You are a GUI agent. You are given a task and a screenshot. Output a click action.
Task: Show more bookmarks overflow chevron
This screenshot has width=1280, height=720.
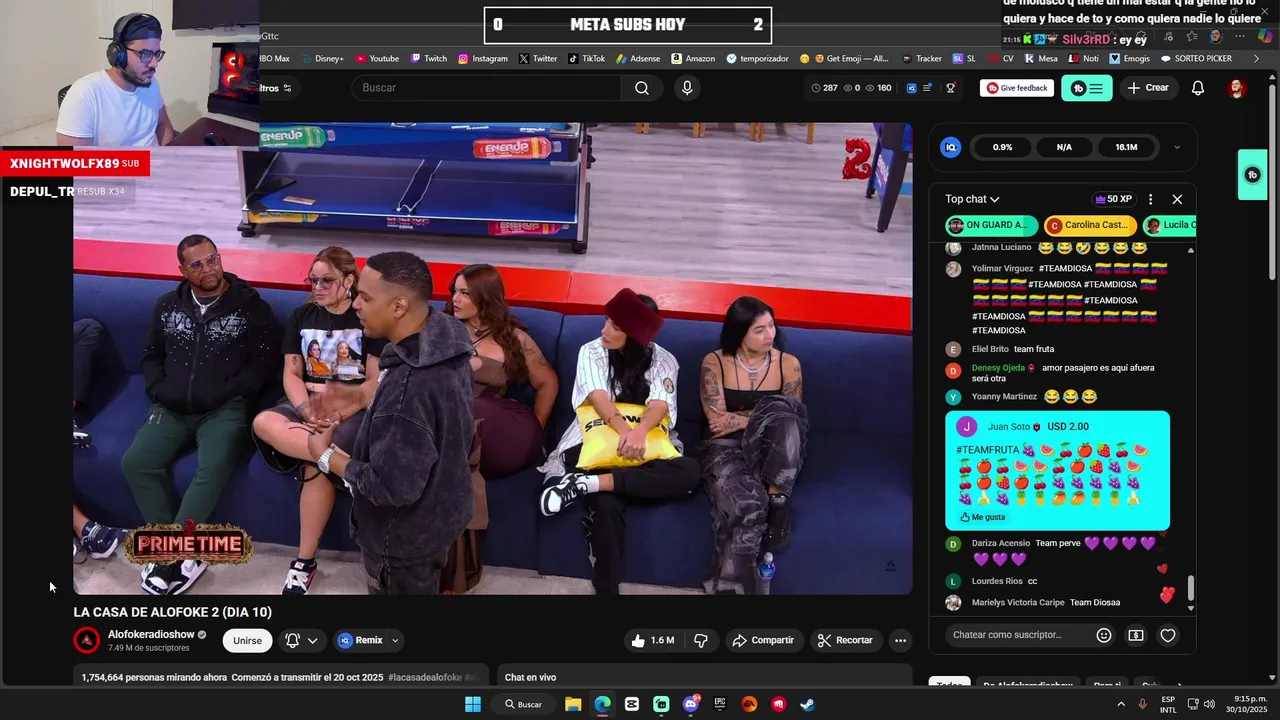pyautogui.click(x=1257, y=59)
